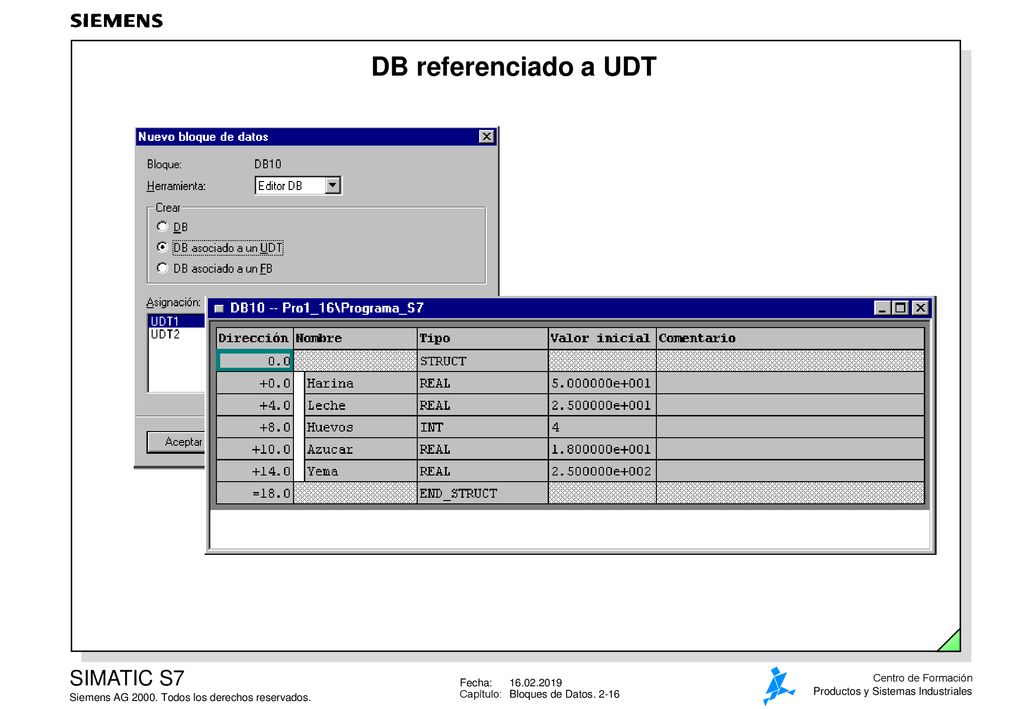Click the INT type cell for Huevos
Image resolution: width=1024 pixels, height=709 pixels.
pos(483,428)
